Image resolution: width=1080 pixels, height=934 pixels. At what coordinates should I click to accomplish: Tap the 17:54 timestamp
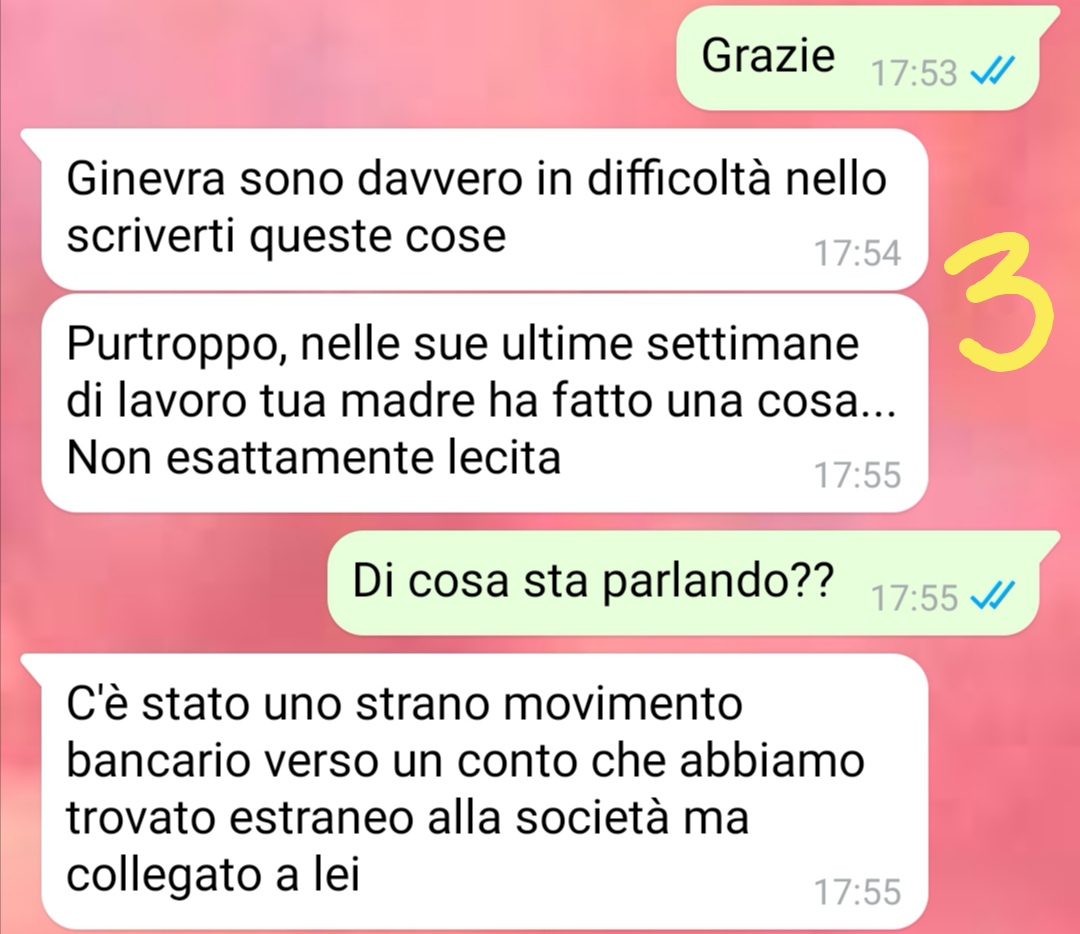click(x=858, y=253)
